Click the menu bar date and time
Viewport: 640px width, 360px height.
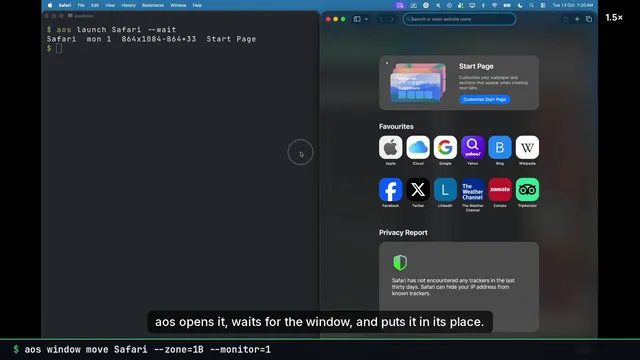click(x=572, y=5)
